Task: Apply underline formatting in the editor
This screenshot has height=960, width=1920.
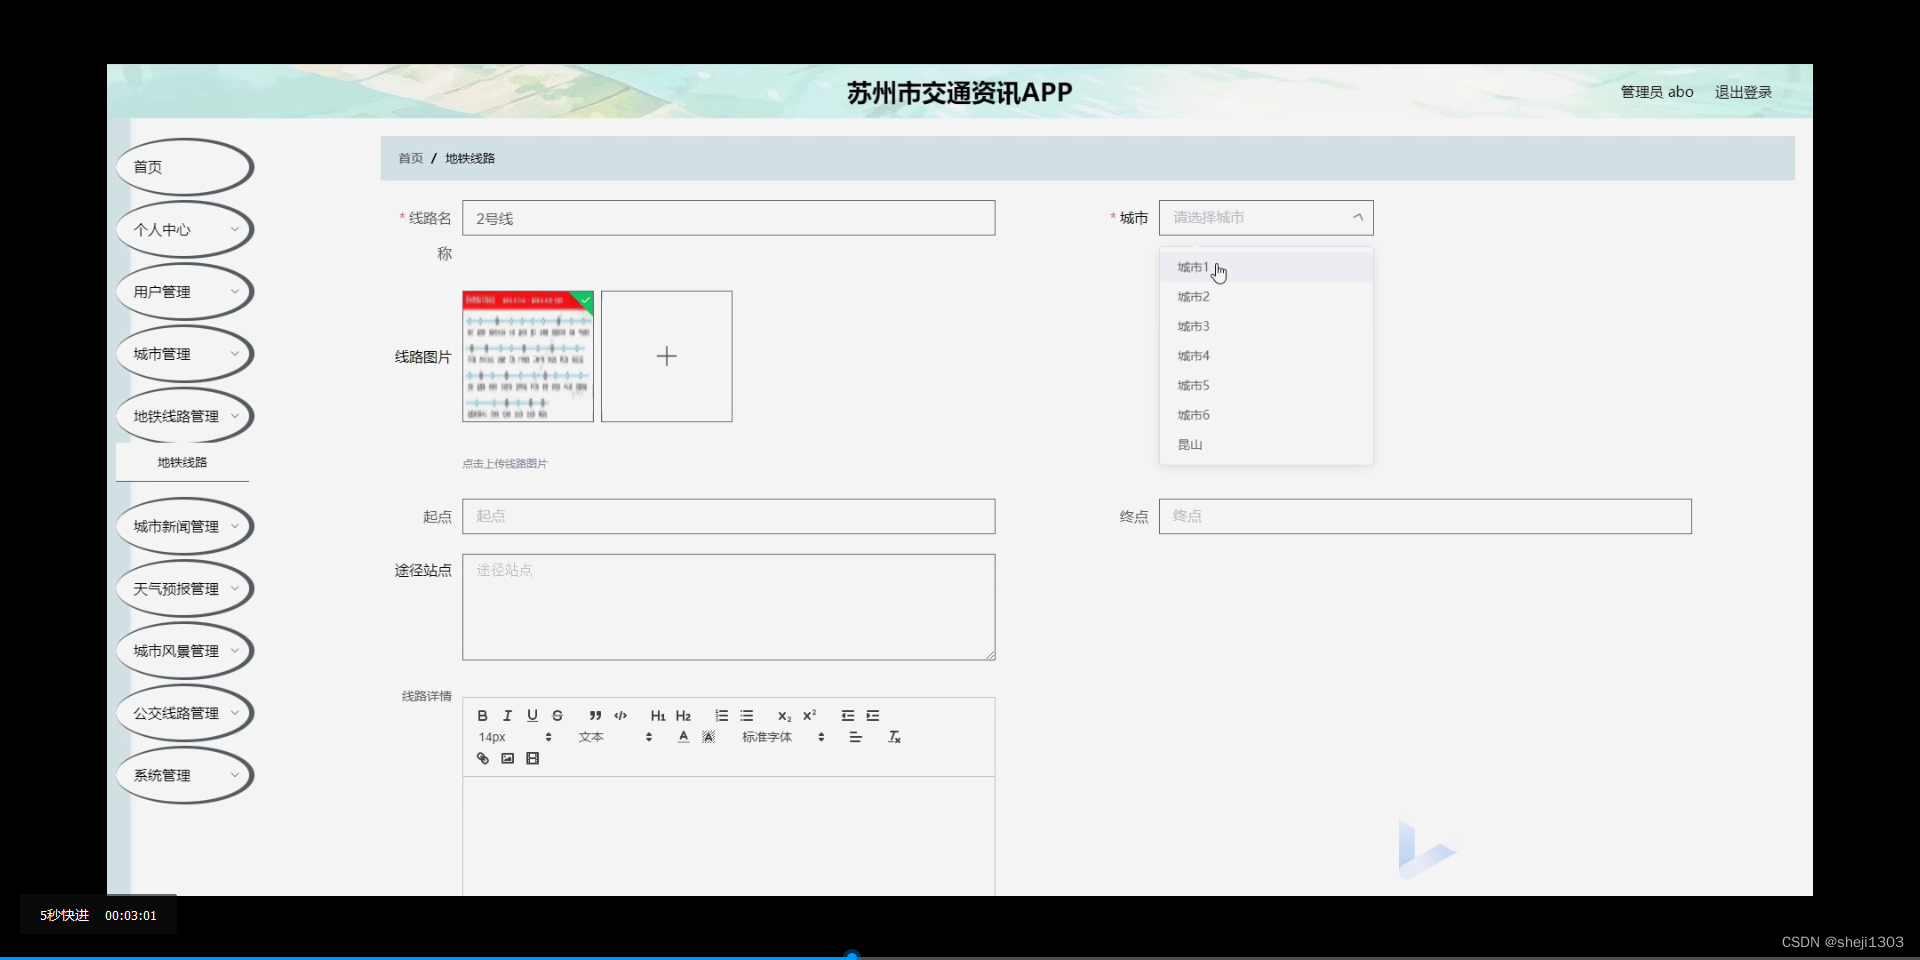Action: click(533, 715)
